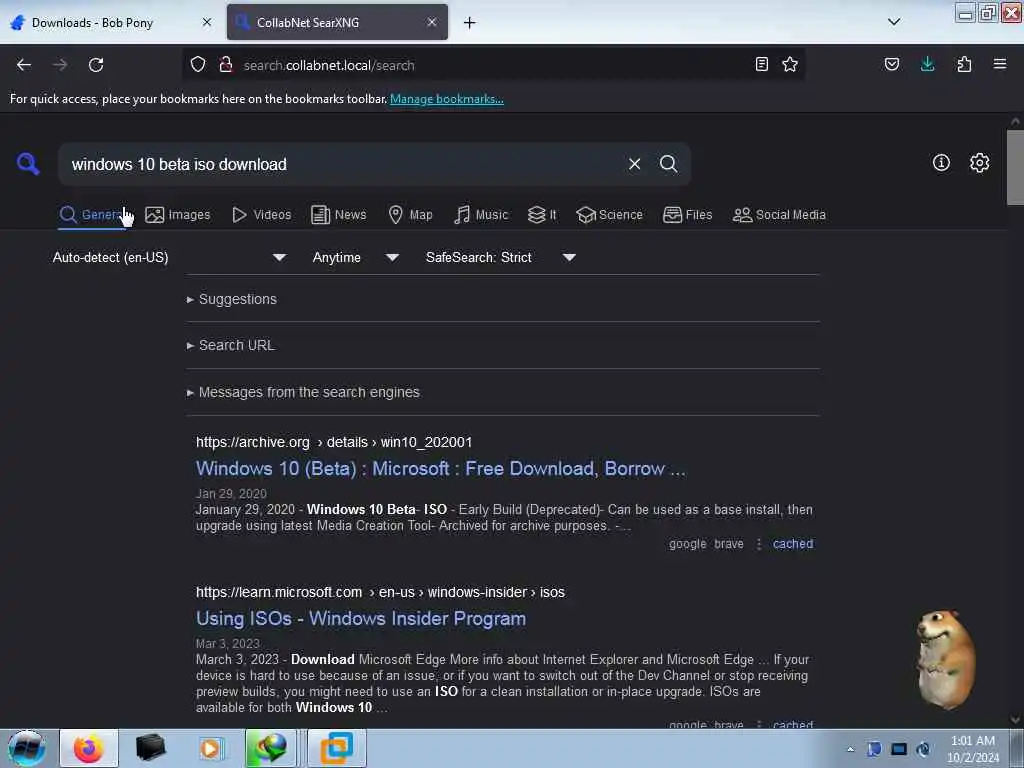The image size is (1024, 768).
Task: Open cached link of archive.org result
Action: pyautogui.click(x=793, y=543)
